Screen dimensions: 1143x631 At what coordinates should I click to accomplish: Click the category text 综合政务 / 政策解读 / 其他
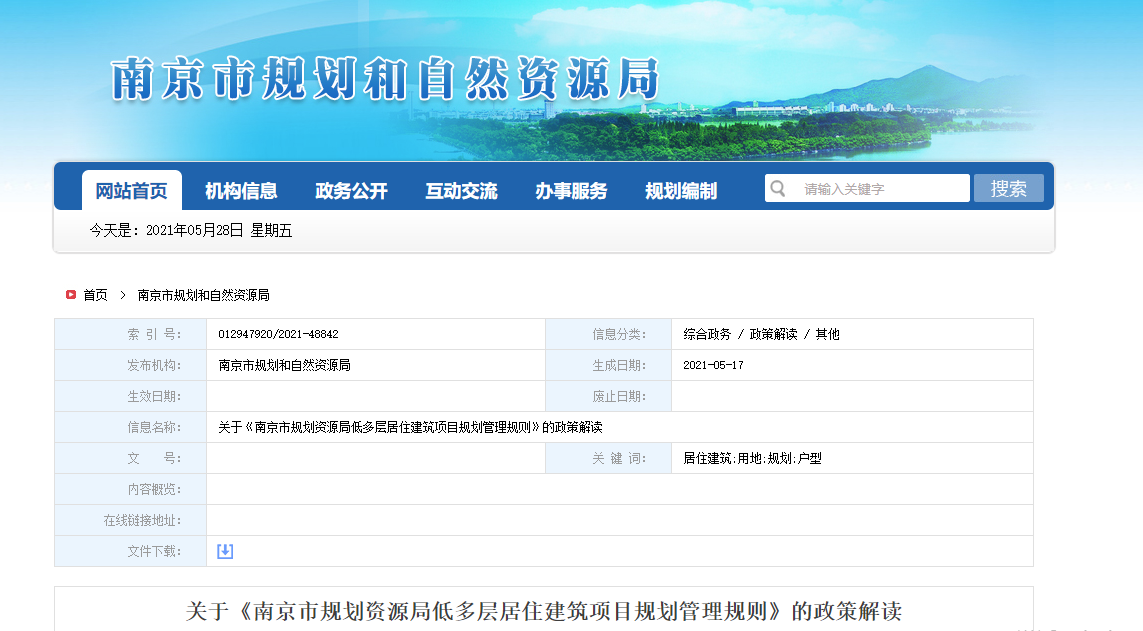click(761, 334)
